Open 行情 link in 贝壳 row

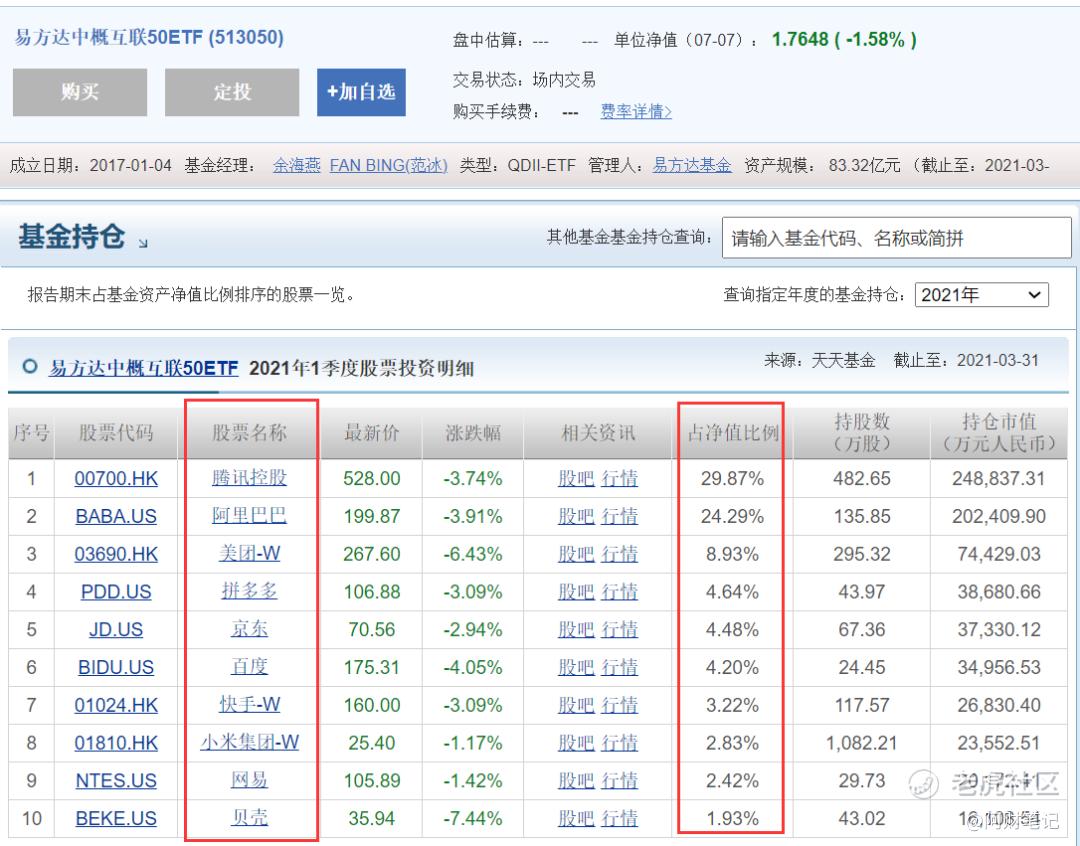pyautogui.click(x=619, y=818)
